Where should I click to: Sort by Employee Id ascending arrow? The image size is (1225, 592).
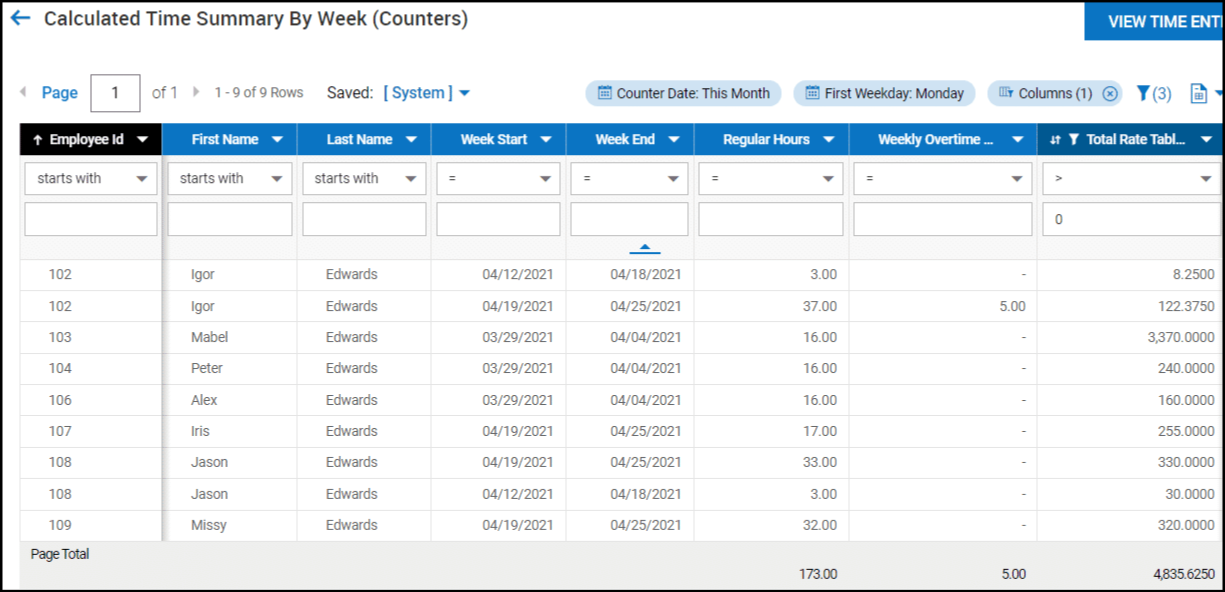38,140
